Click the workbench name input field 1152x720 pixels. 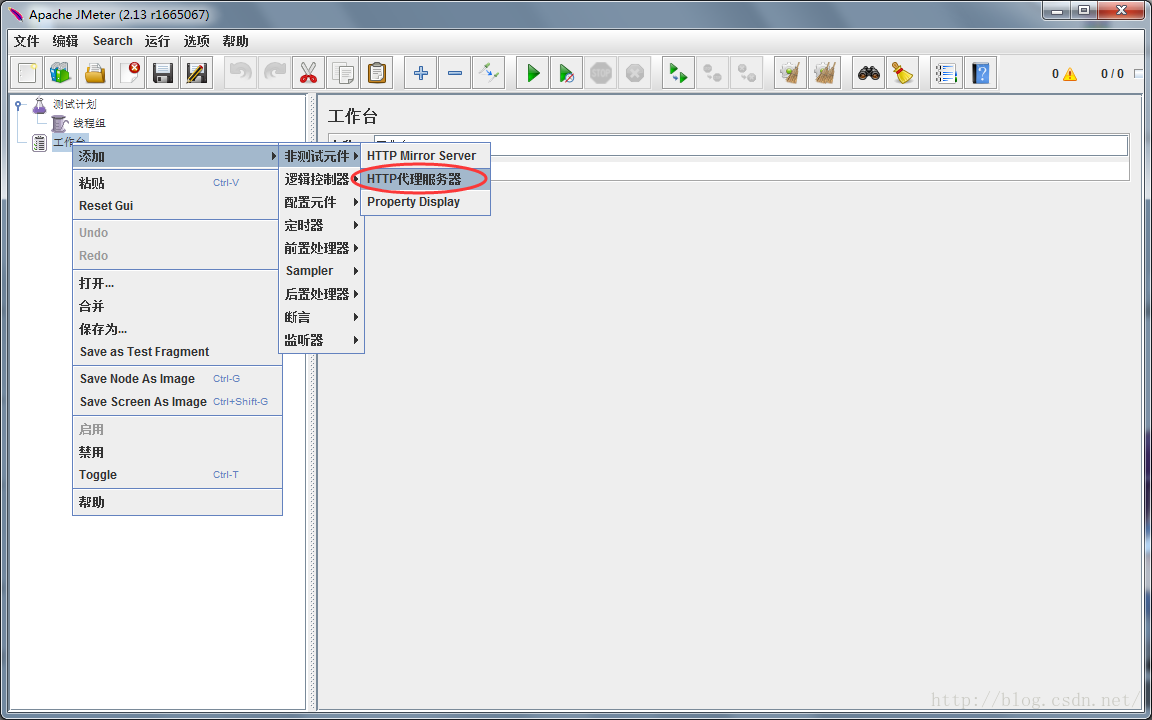pos(751,145)
